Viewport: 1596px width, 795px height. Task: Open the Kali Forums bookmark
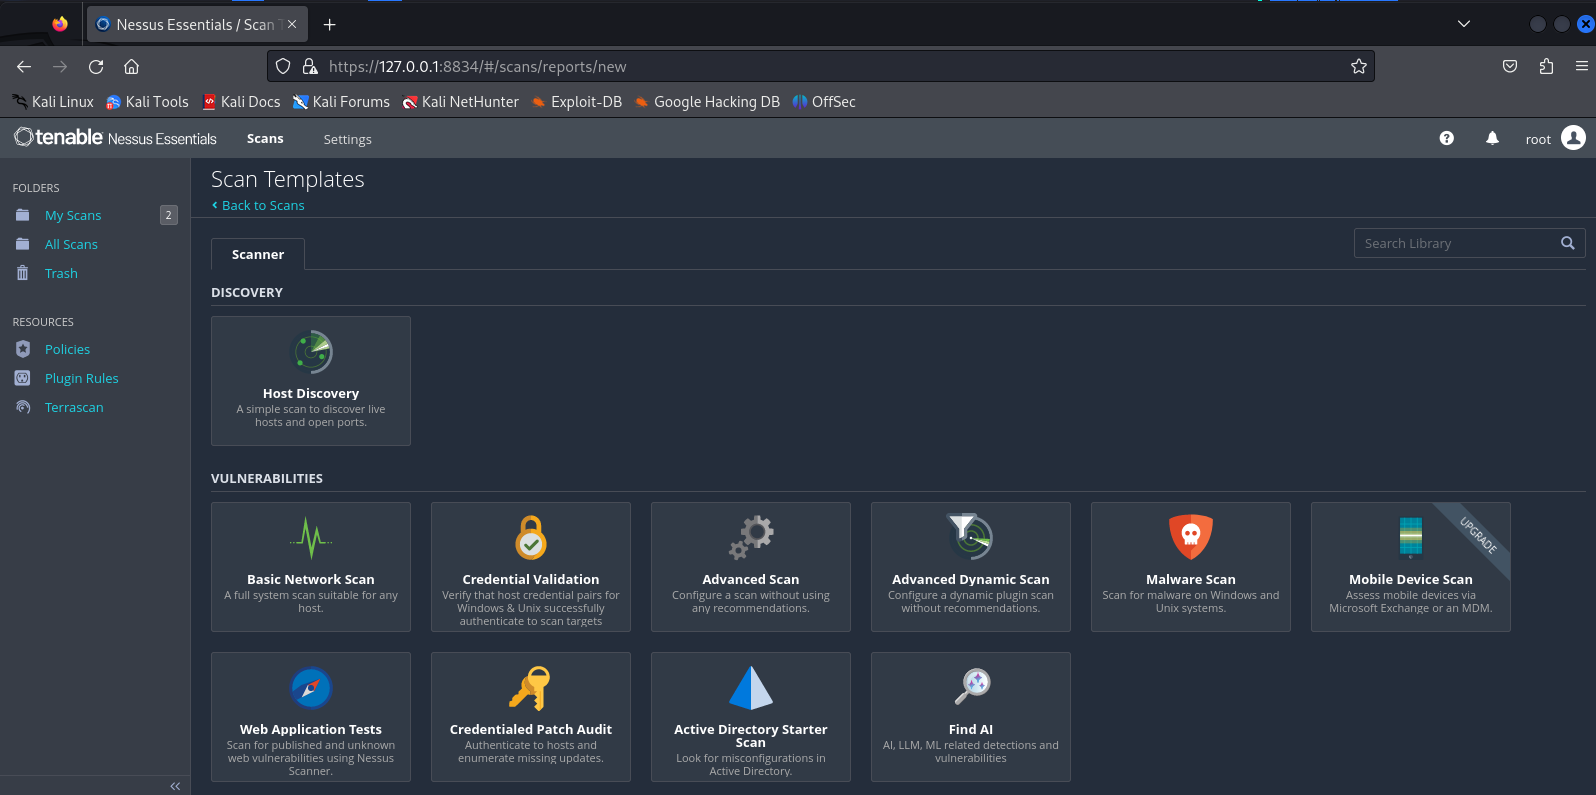click(341, 102)
